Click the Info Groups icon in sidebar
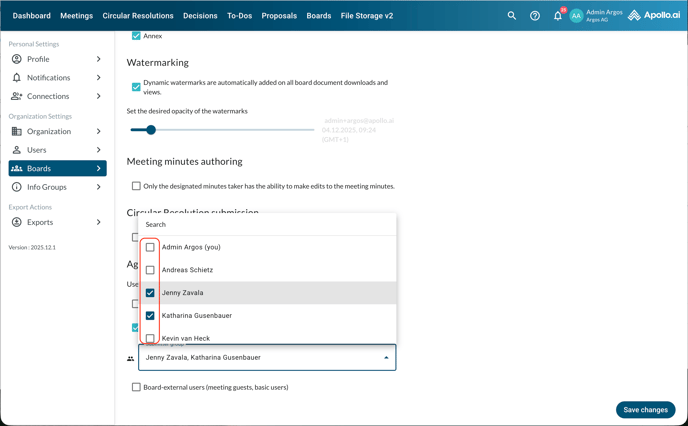688x426 pixels. click(x=16, y=187)
